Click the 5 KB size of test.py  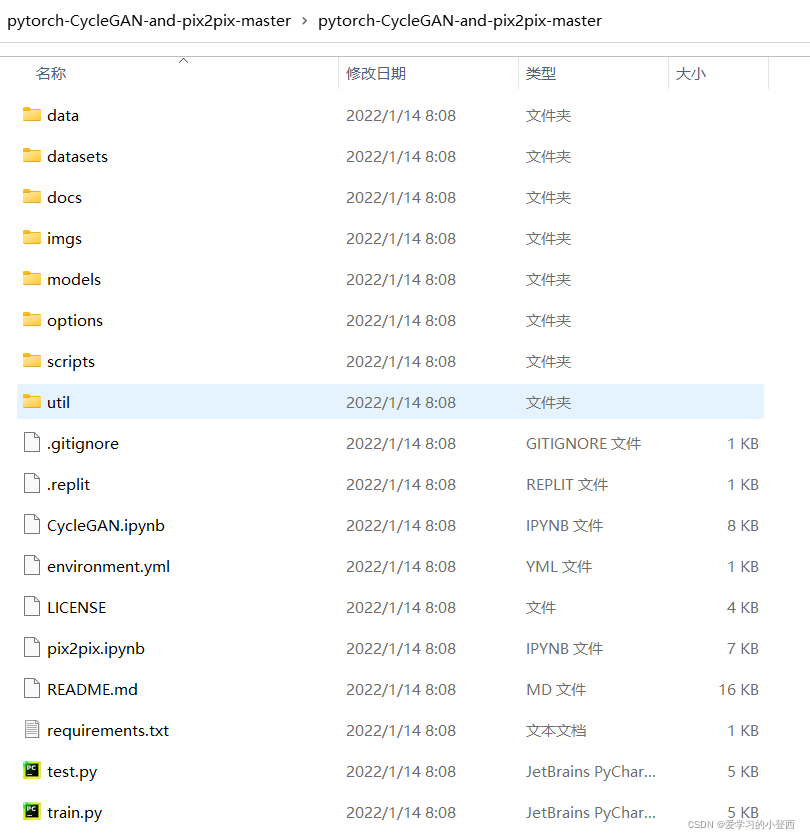pos(743,772)
